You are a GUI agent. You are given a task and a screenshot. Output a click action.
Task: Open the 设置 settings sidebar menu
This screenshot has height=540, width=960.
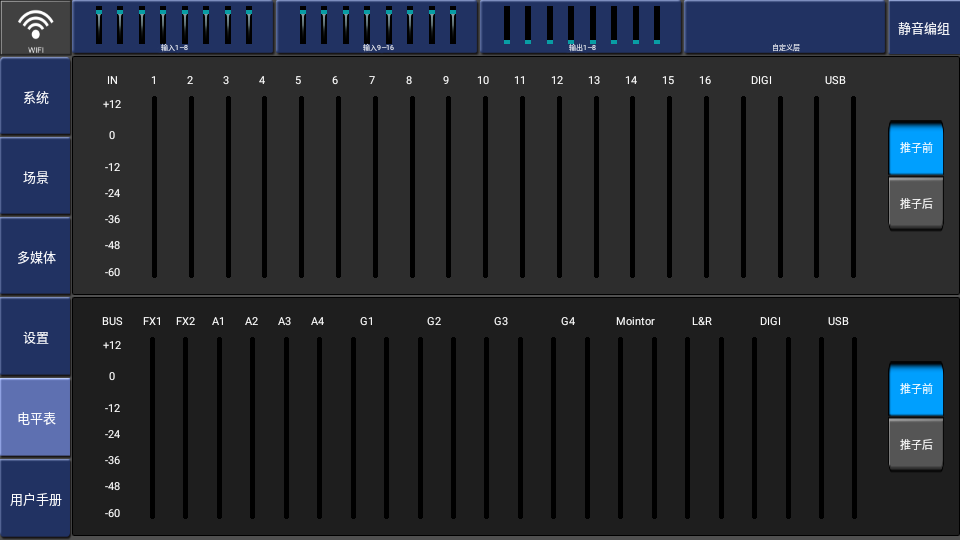[36, 337]
